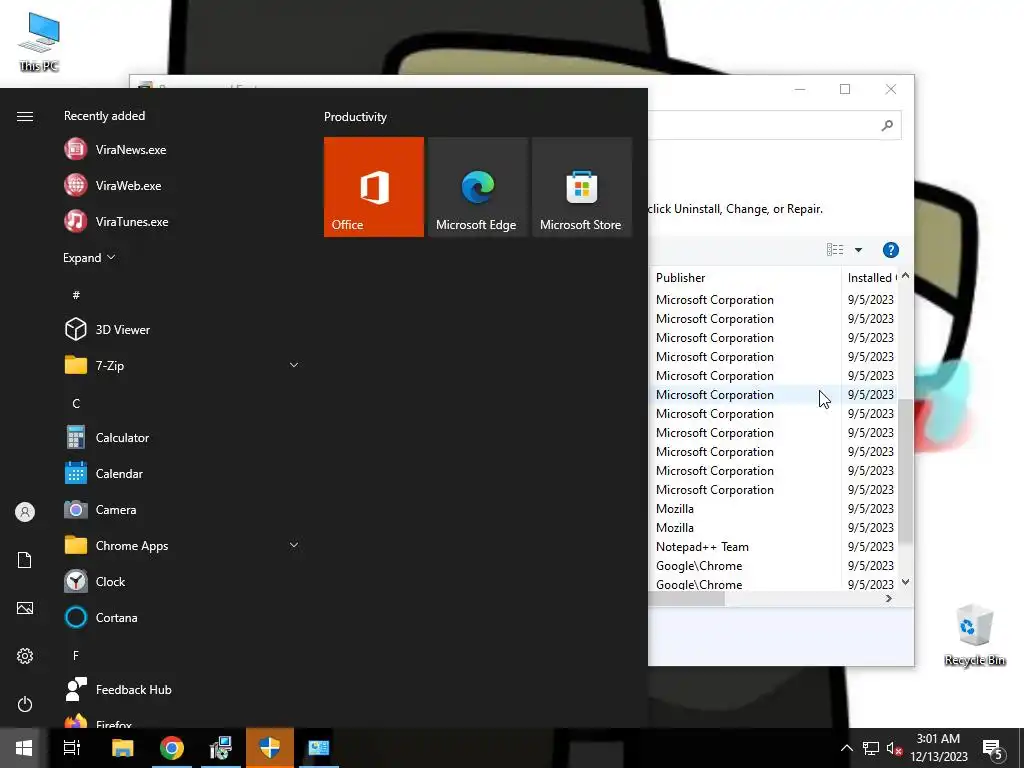Toggle the Start menu hamburger navigation
Screen dimensions: 1024x768
click(25, 116)
